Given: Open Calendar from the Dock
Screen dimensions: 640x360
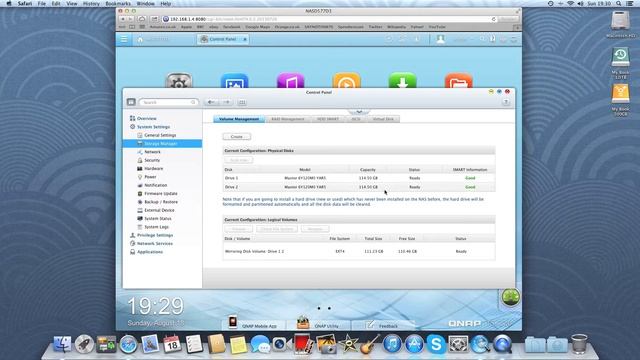Looking at the screenshot, I should 172,344.
